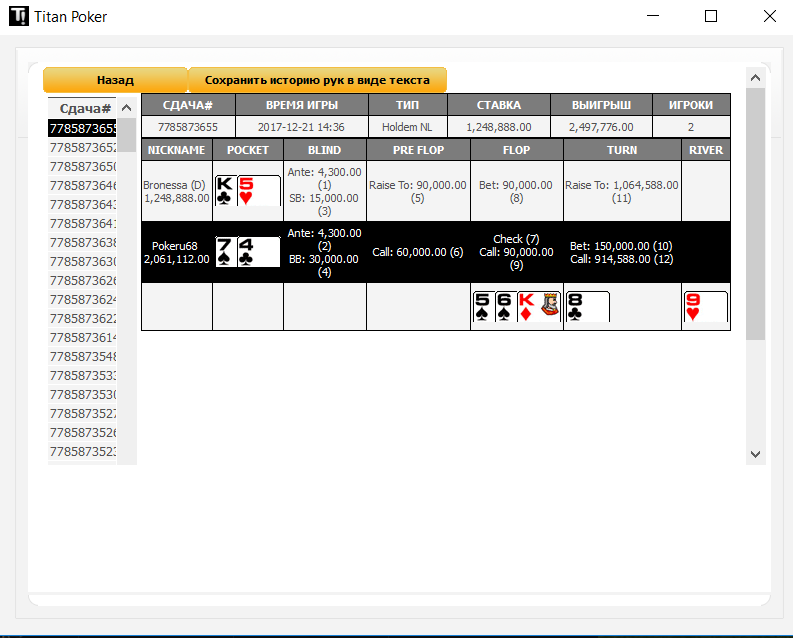Minimize the Titan Poker window
The width and height of the screenshot is (793, 638).
coord(653,16)
